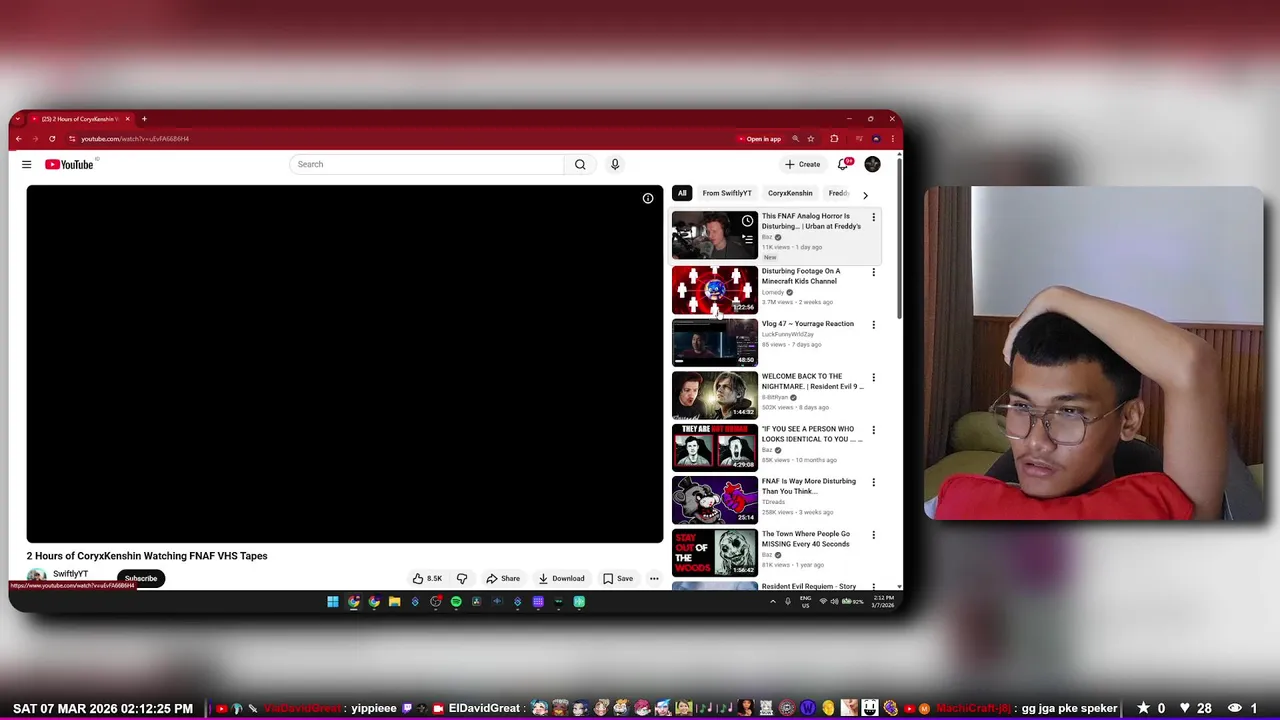Viewport: 1280px width, 720px height.
Task: Select the All filter chip
Action: 682,193
